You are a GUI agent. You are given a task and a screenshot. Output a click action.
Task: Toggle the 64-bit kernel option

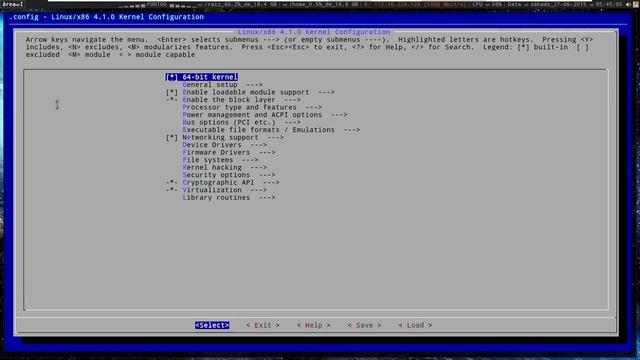pos(202,77)
